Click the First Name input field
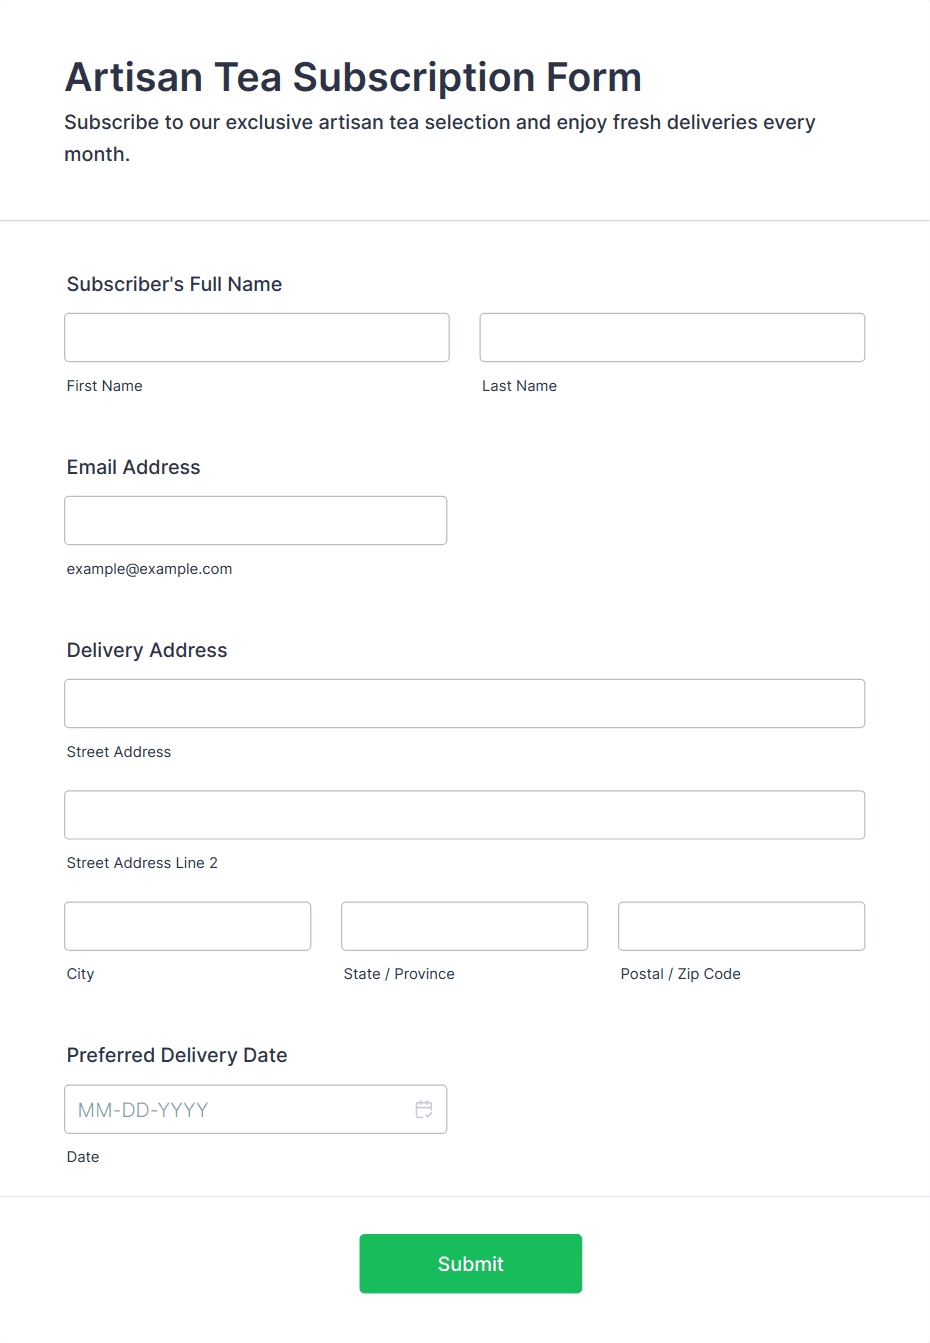Screen dimensions: 930x1343 click(257, 338)
